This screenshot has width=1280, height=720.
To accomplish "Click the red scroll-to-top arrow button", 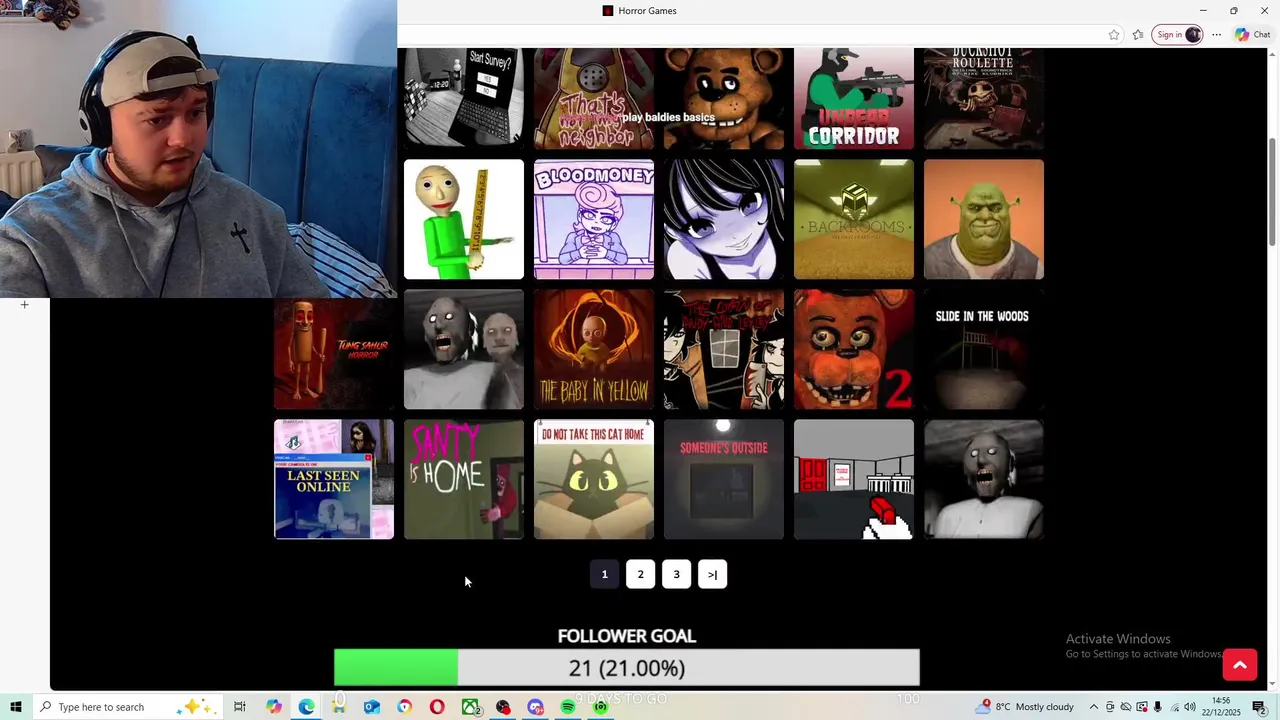I will pyautogui.click(x=1240, y=664).
